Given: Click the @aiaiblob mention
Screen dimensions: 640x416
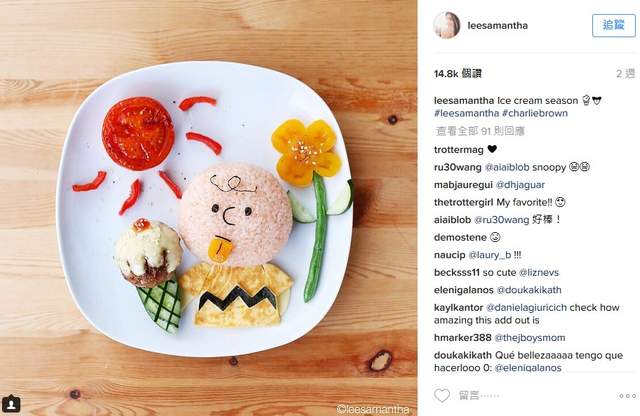Looking at the screenshot, I should [507, 167].
